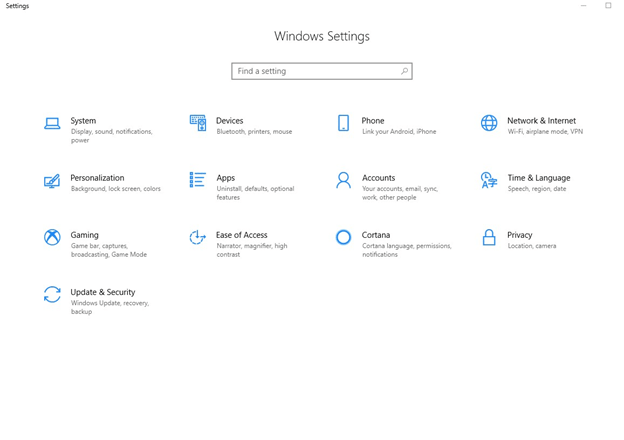The image size is (624, 440).
Task: Open Time & Language title
Action: [539, 178]
